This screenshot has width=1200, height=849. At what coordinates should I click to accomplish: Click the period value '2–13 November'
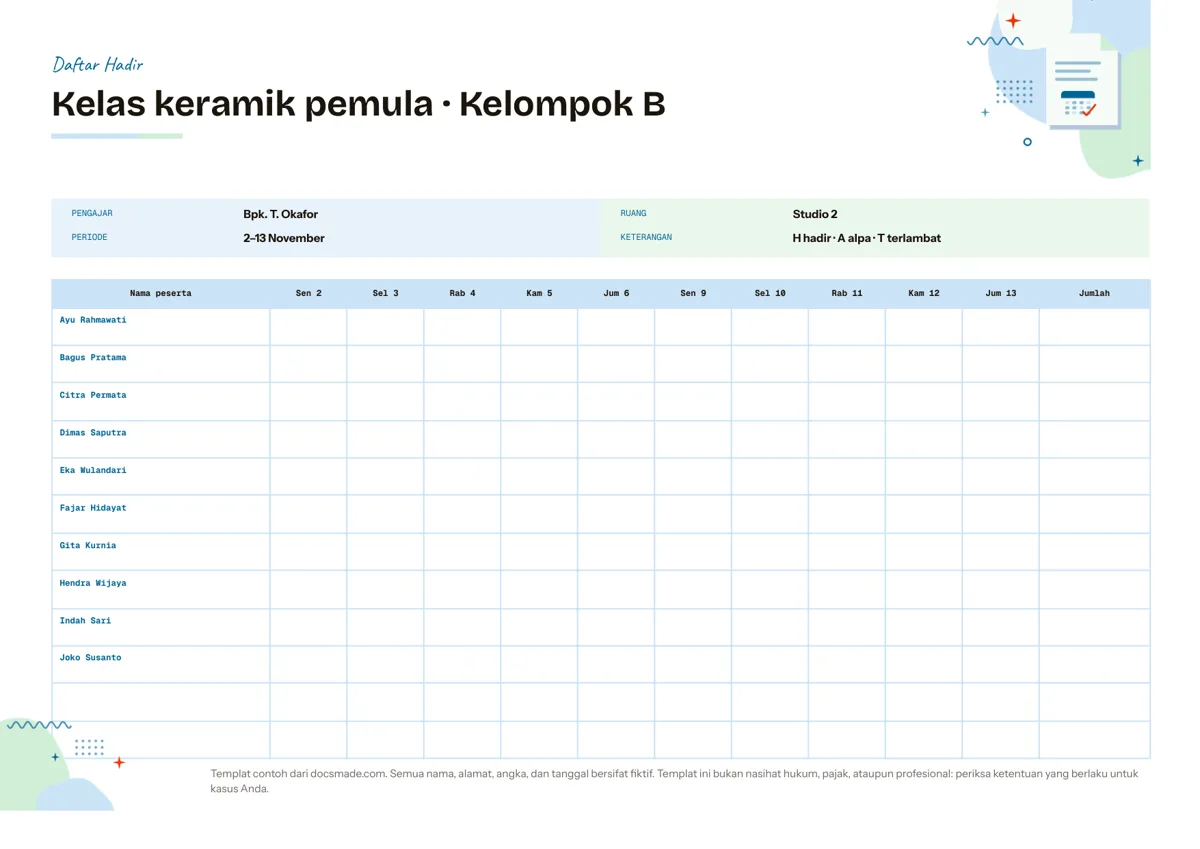284,238
